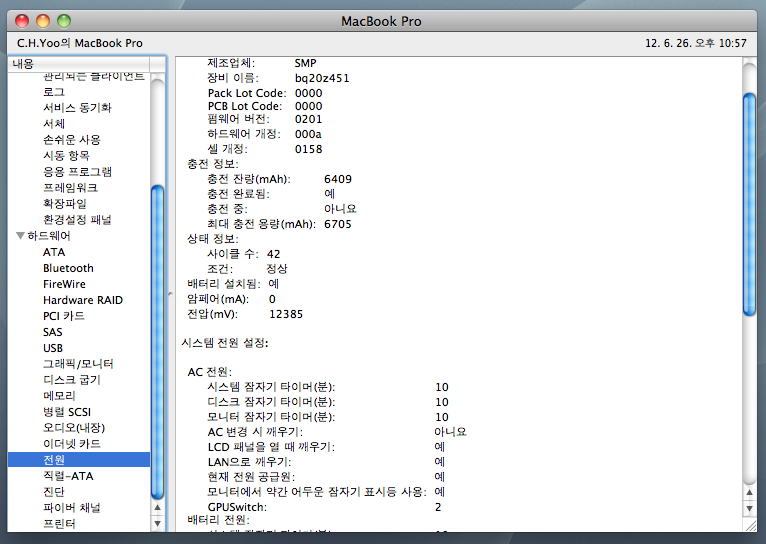Click the details pane scroll down arrow

(x=749, y=523)
